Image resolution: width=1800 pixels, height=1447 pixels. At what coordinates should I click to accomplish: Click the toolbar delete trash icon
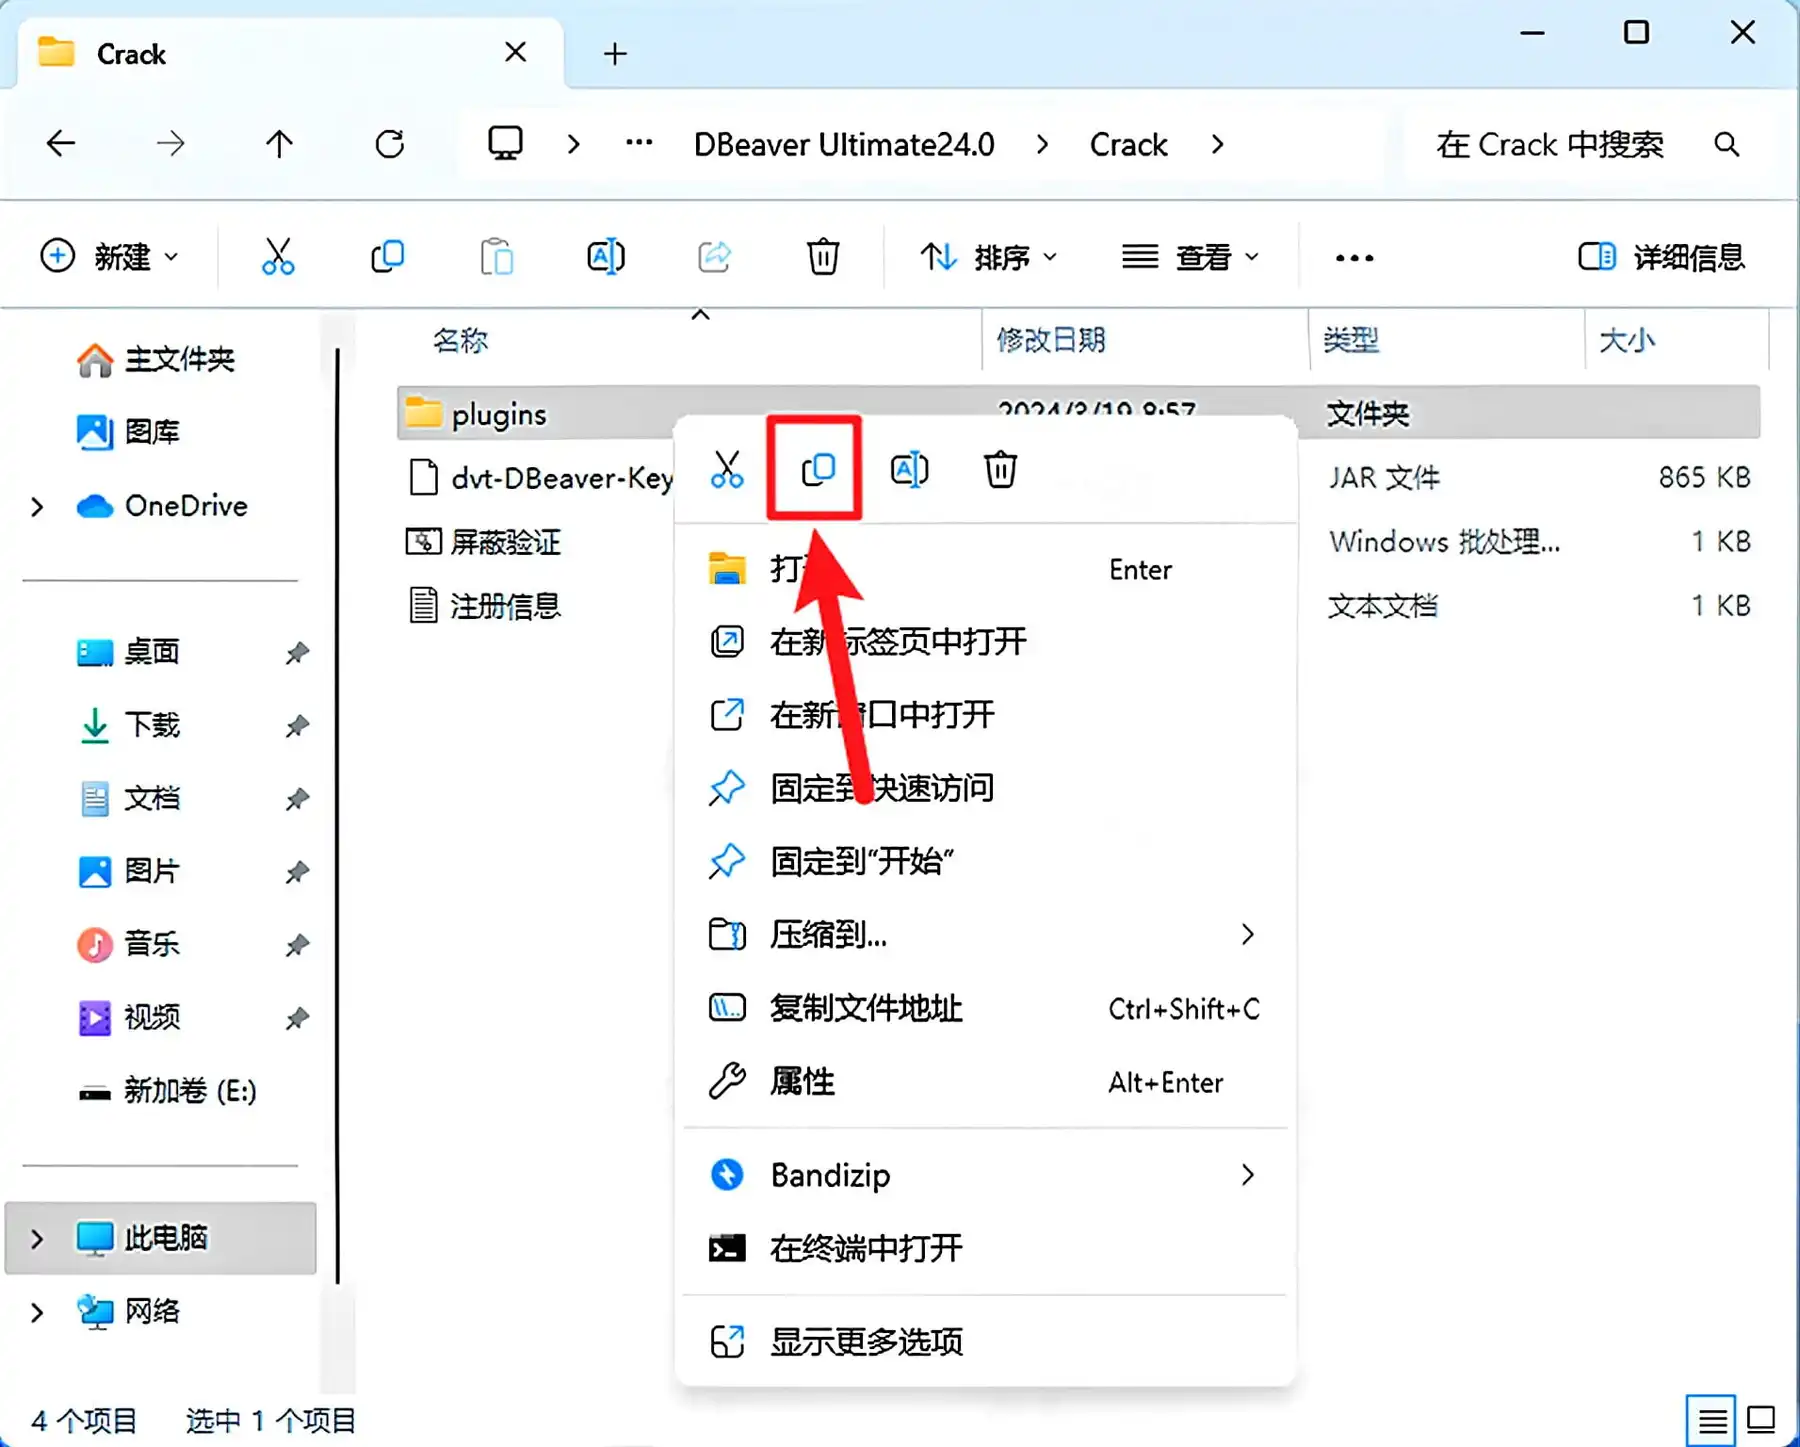(823, 257)
